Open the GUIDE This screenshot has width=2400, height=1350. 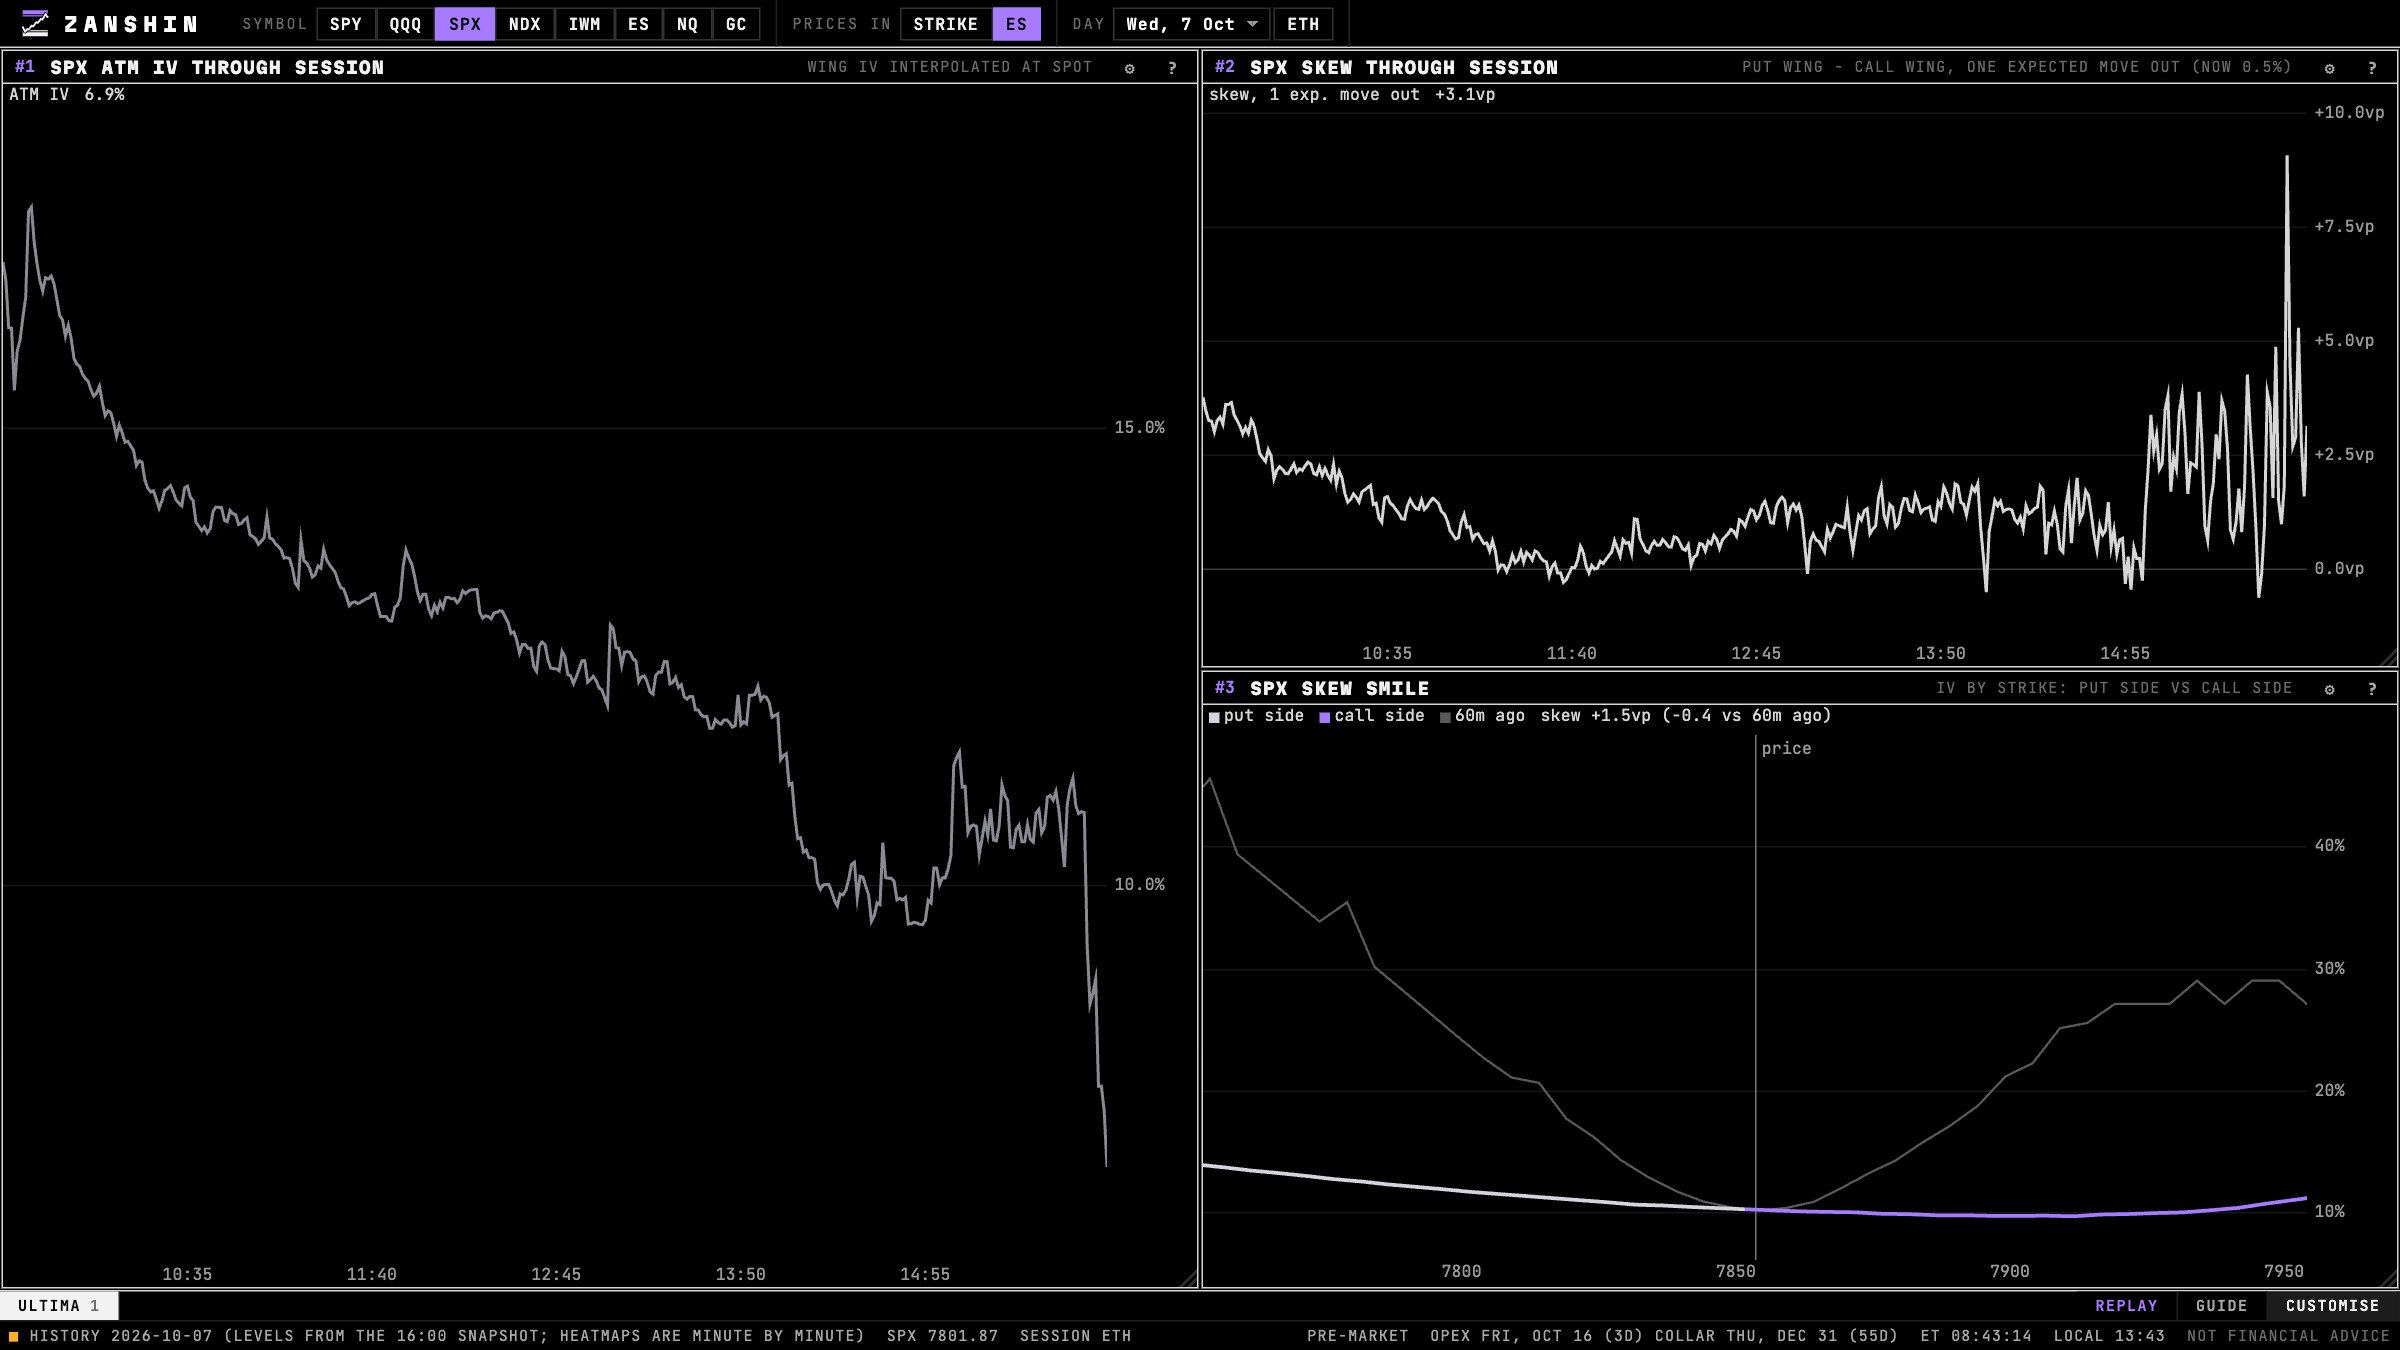tap(2222, 1306)
